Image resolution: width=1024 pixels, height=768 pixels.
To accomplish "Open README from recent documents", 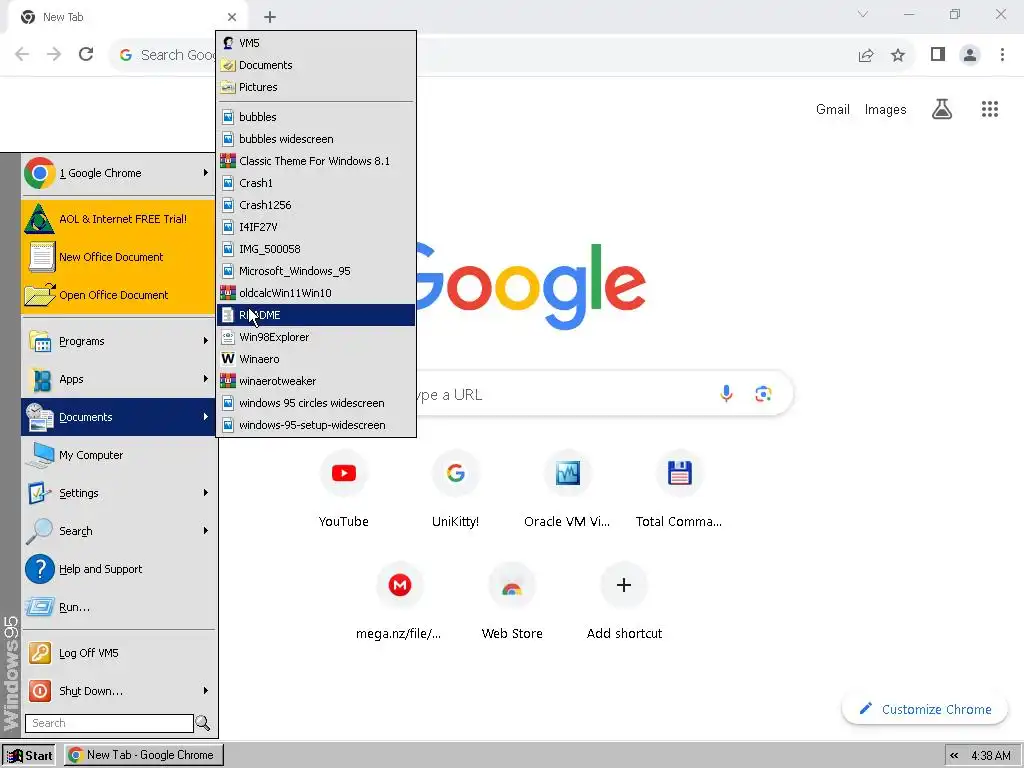I will (x=316, y=315).
